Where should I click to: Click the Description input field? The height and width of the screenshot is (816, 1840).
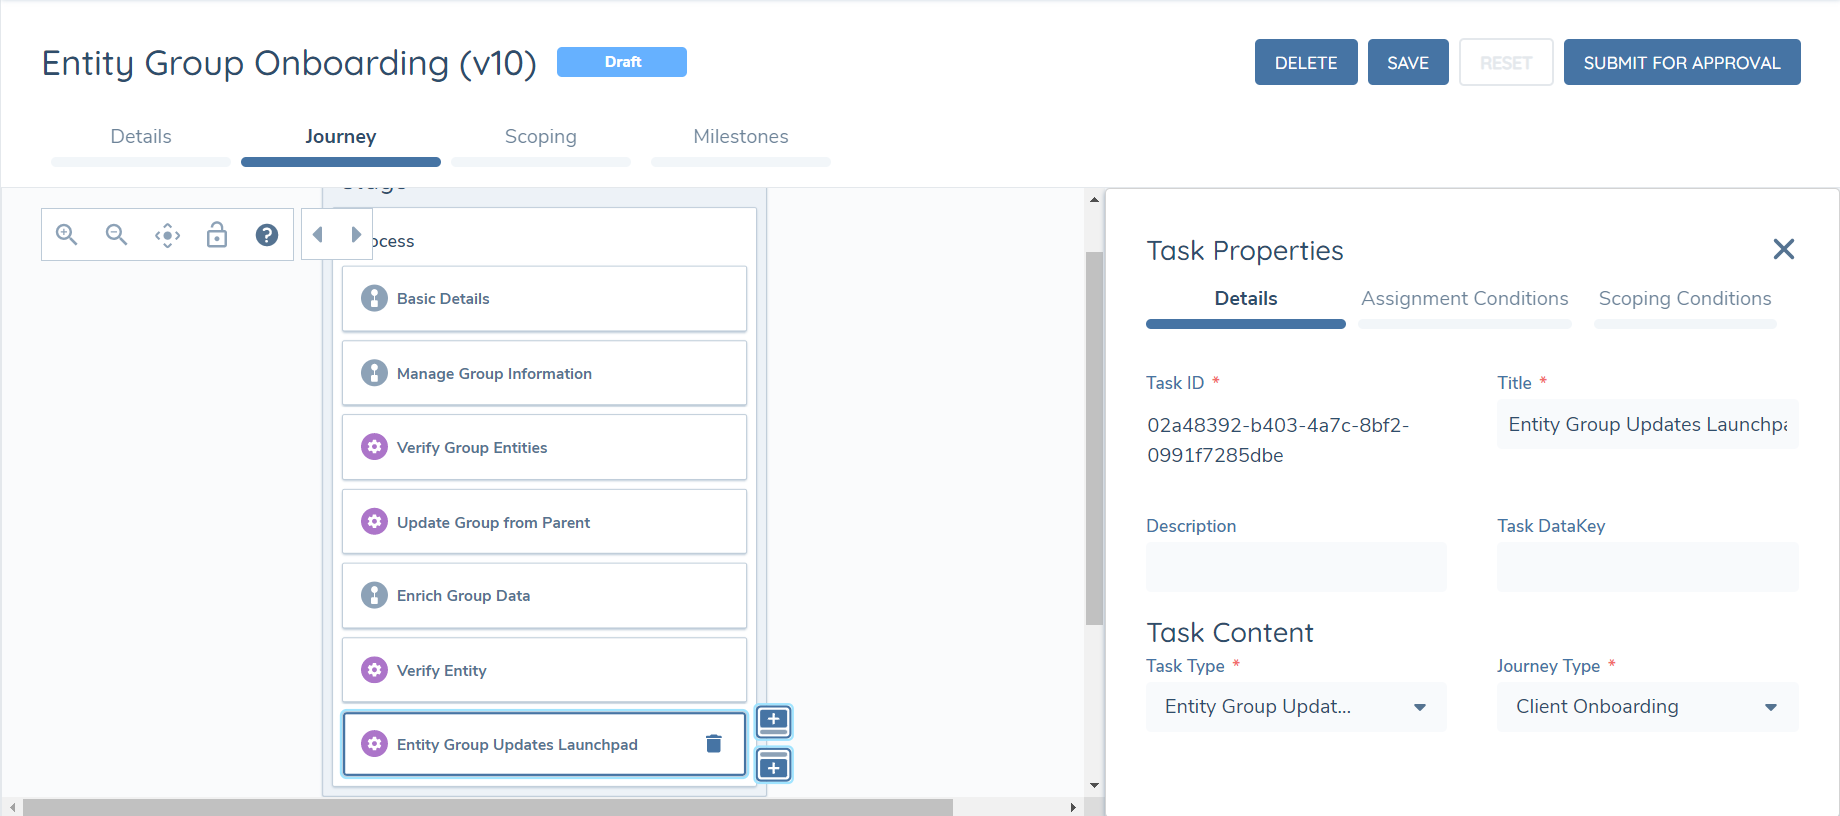tap(1296, 567)
